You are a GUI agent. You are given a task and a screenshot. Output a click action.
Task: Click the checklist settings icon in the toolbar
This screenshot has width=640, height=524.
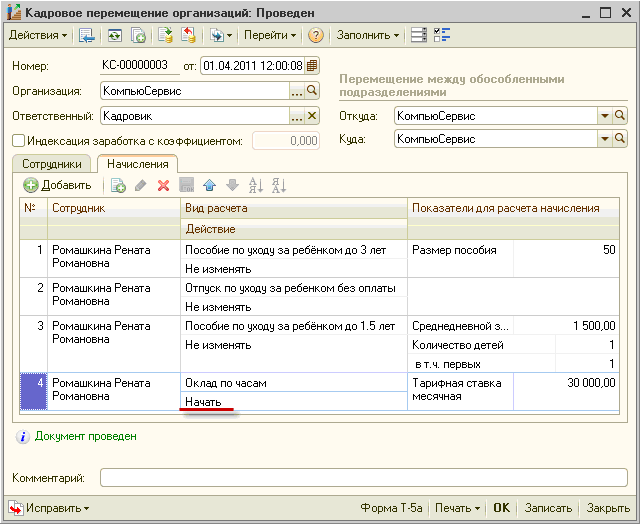(x=442, y=36)
